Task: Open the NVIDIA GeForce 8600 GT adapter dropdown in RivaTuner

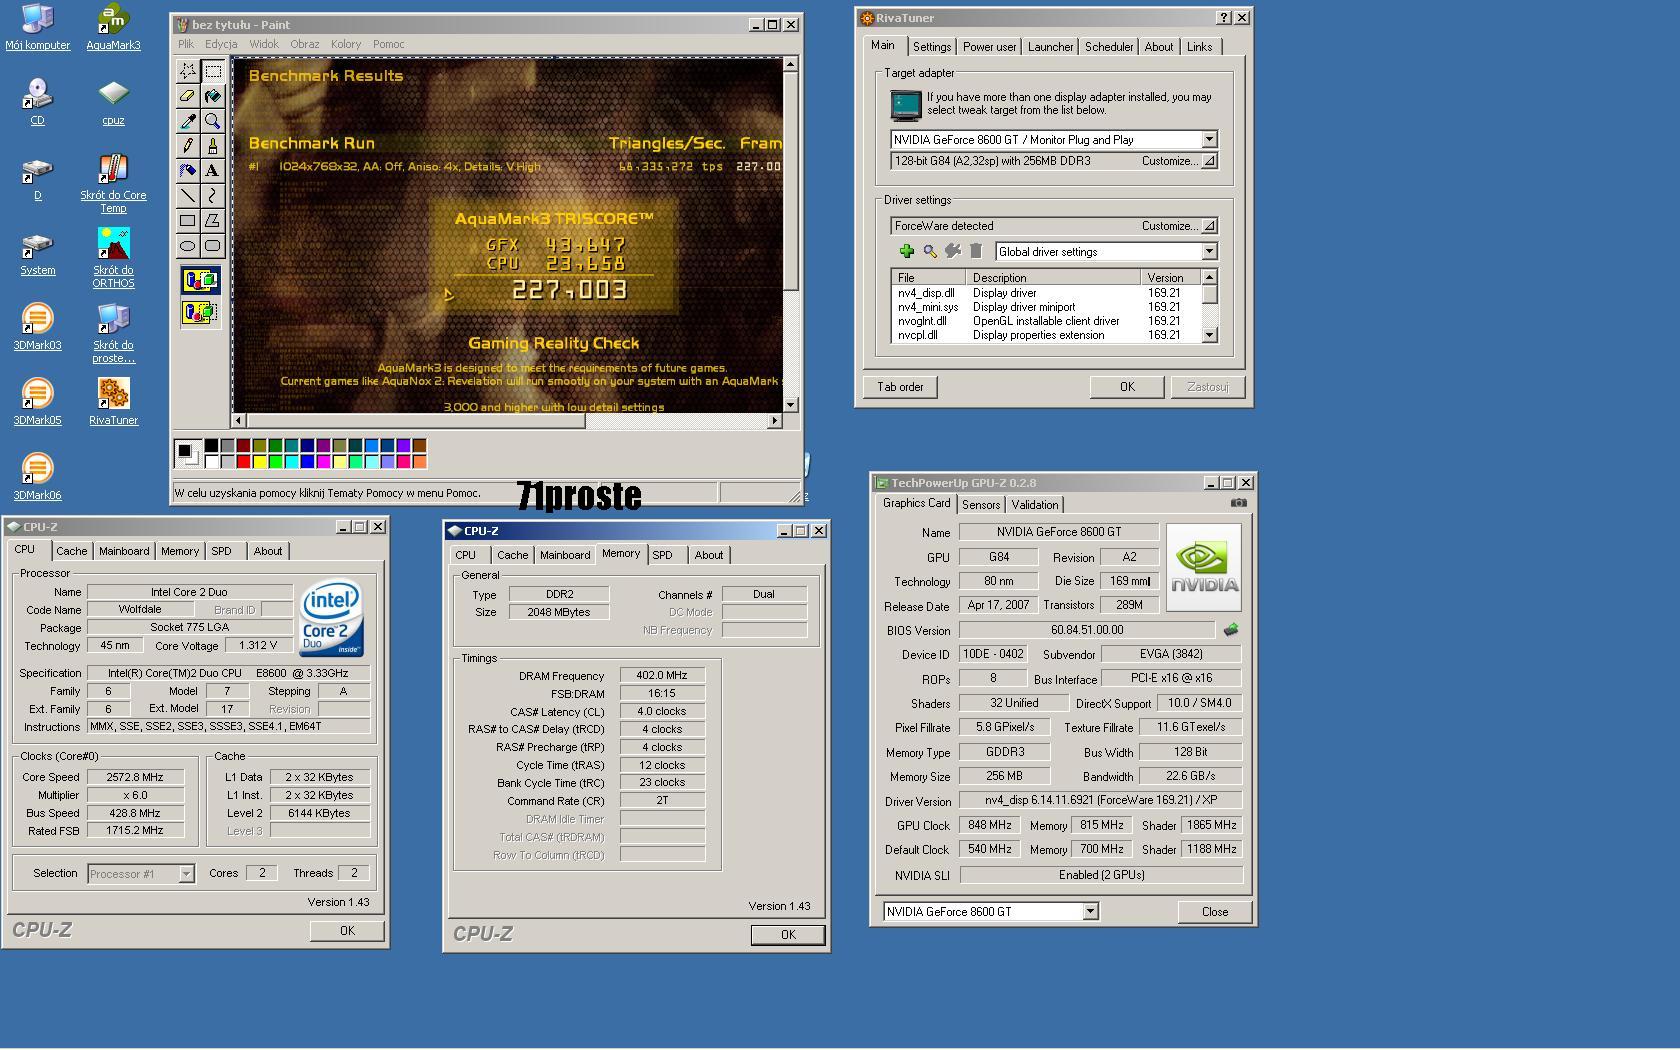Action: pyautogui.click(x=1209, y=139)
